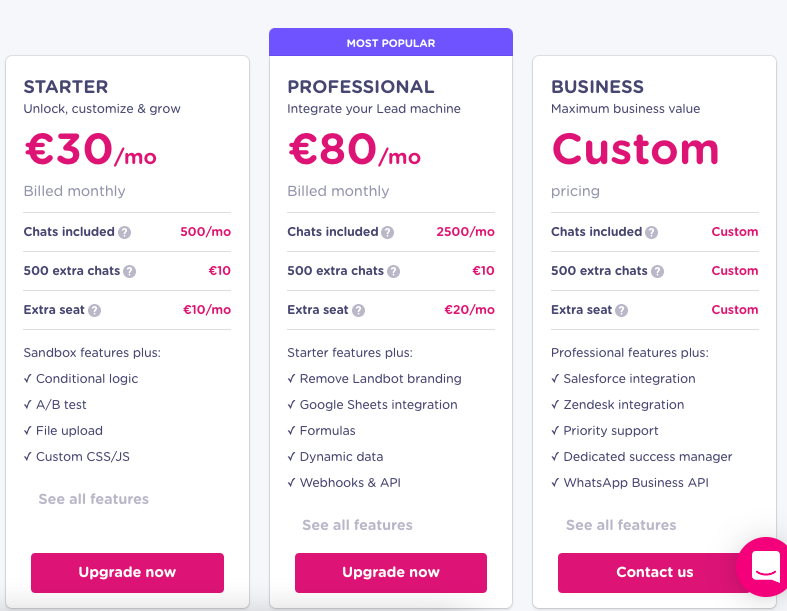The height and width of the screenshot is (611, 787).
Task: Expand See all features under Starter plan
Action: 94,499
